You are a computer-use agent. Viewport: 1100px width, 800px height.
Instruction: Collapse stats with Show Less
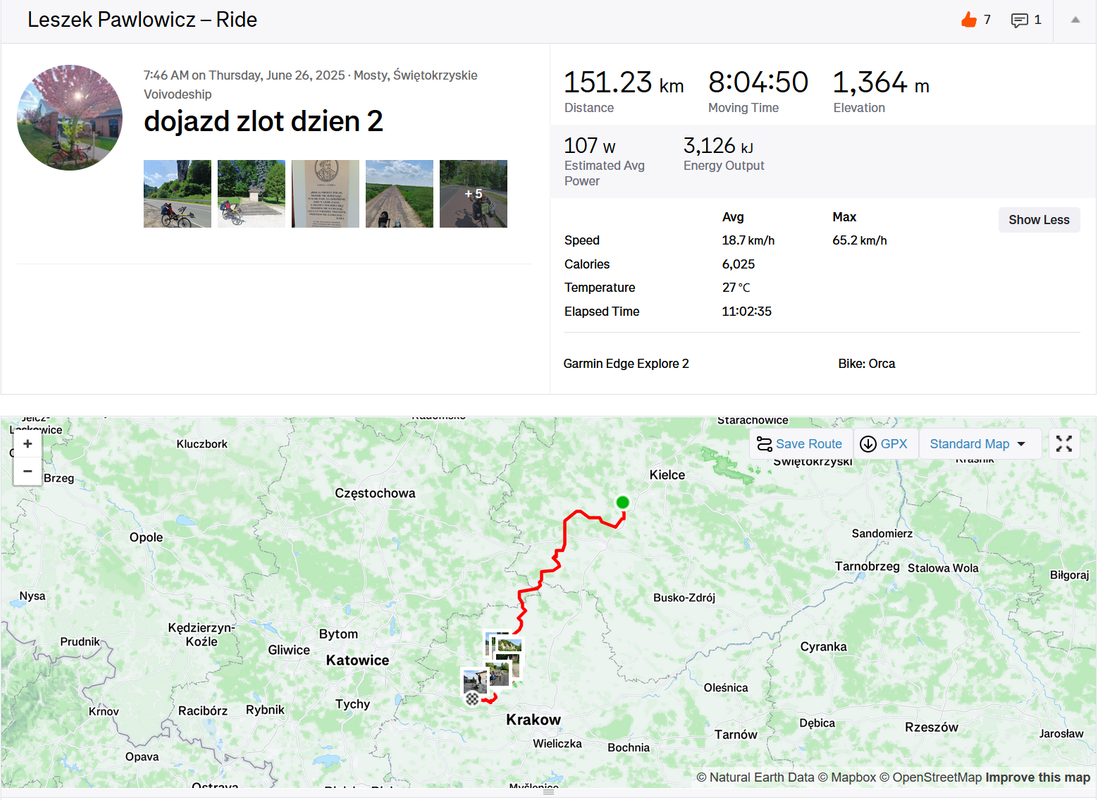point(1039,220)
